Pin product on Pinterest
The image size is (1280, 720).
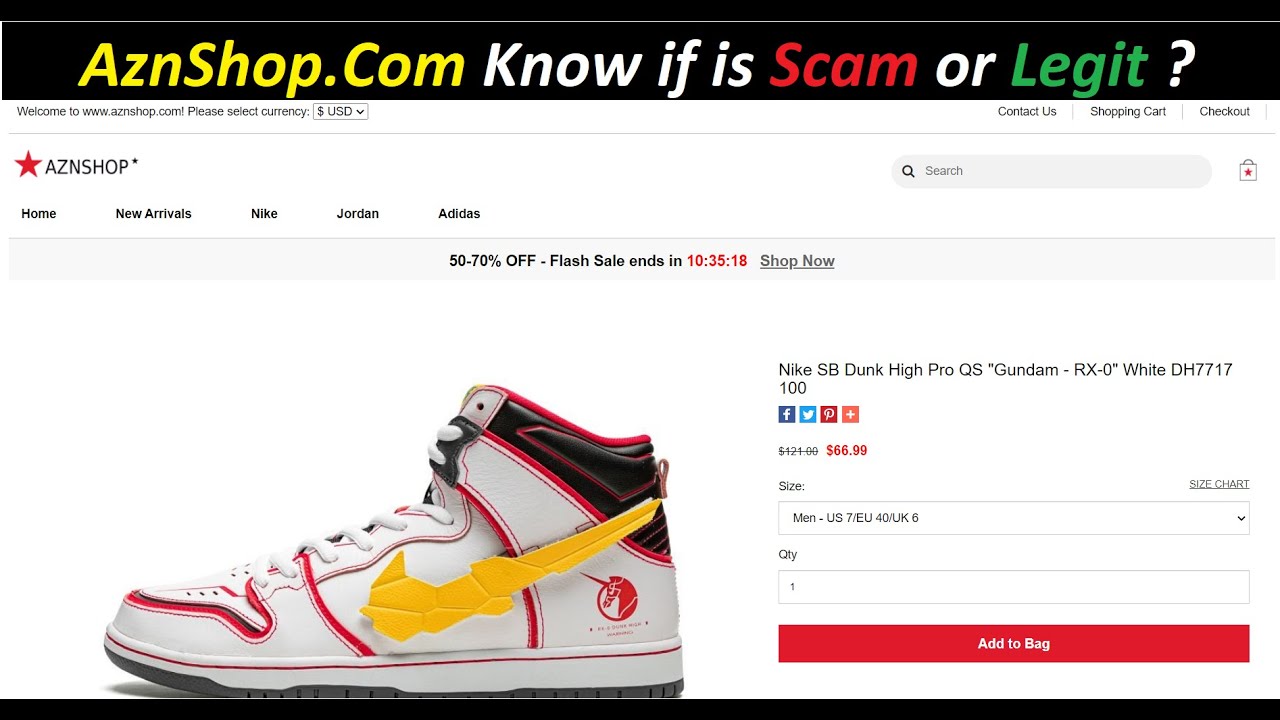coord(829,414)
